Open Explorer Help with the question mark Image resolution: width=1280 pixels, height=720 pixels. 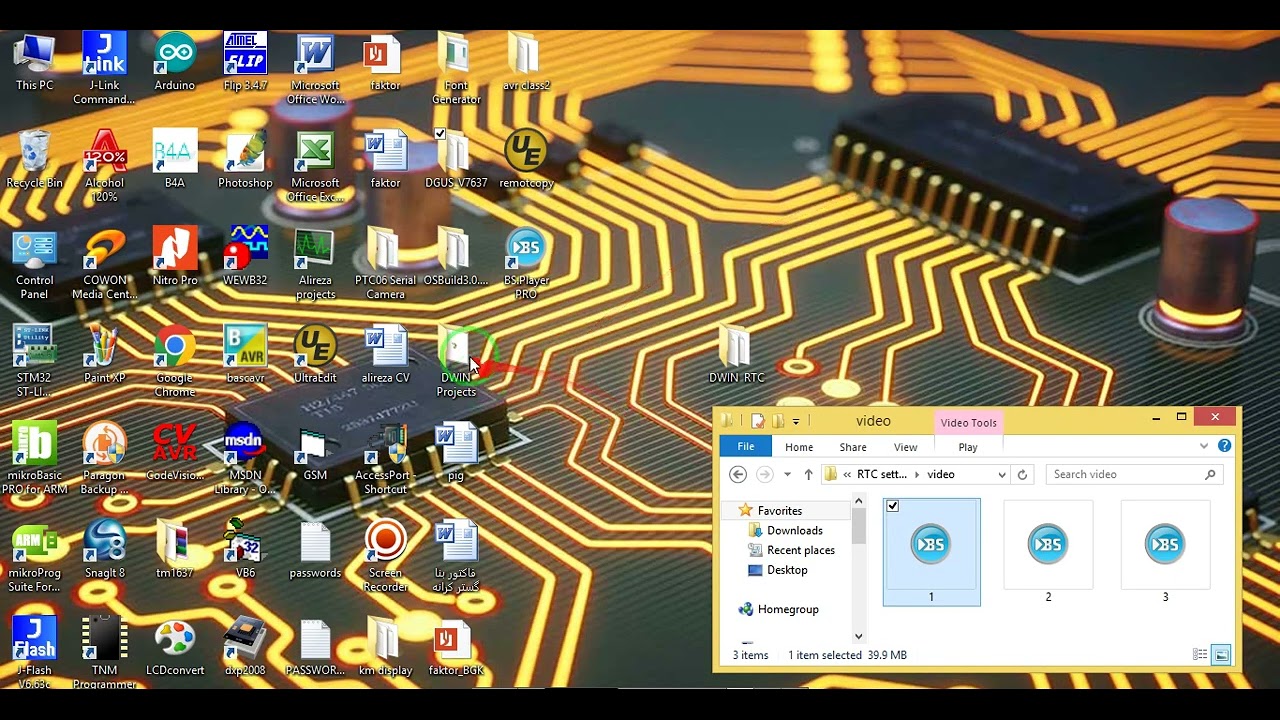(x=1225, y=446)
